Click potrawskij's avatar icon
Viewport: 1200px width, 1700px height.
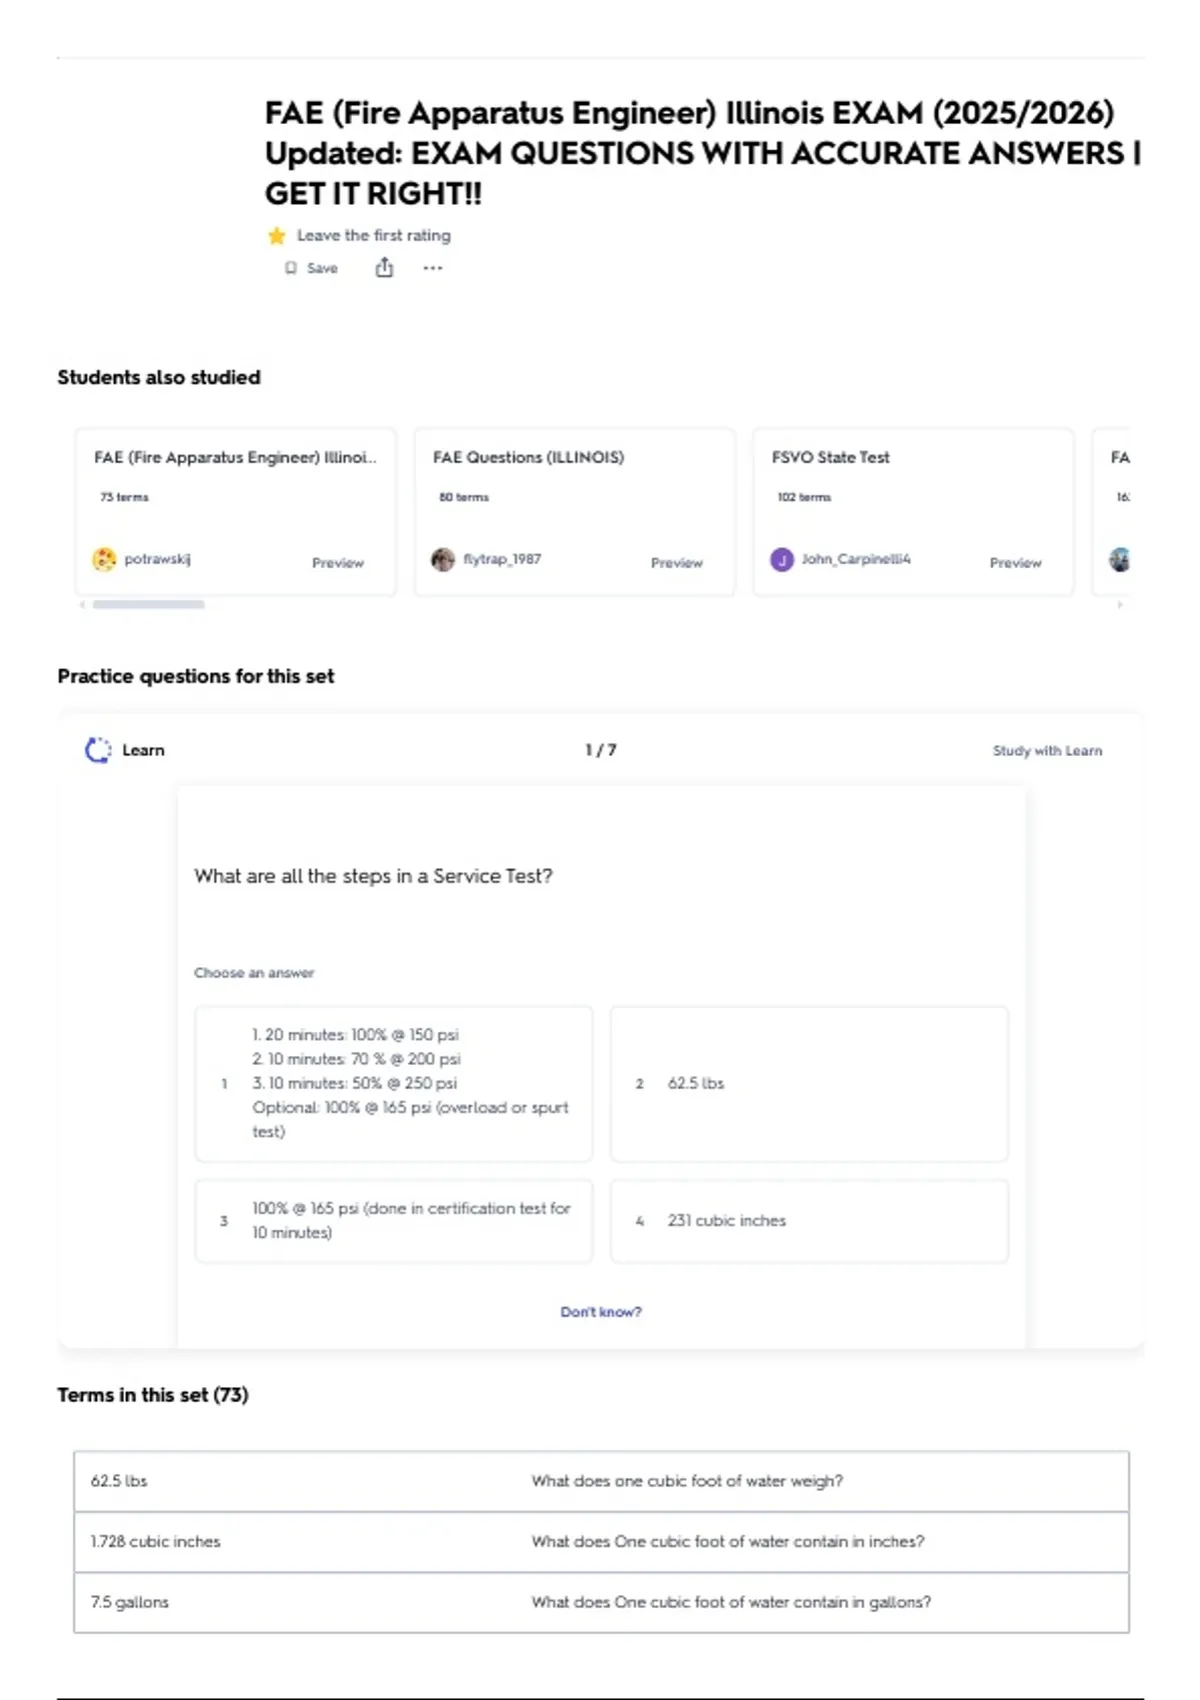[x=104, y=559]
